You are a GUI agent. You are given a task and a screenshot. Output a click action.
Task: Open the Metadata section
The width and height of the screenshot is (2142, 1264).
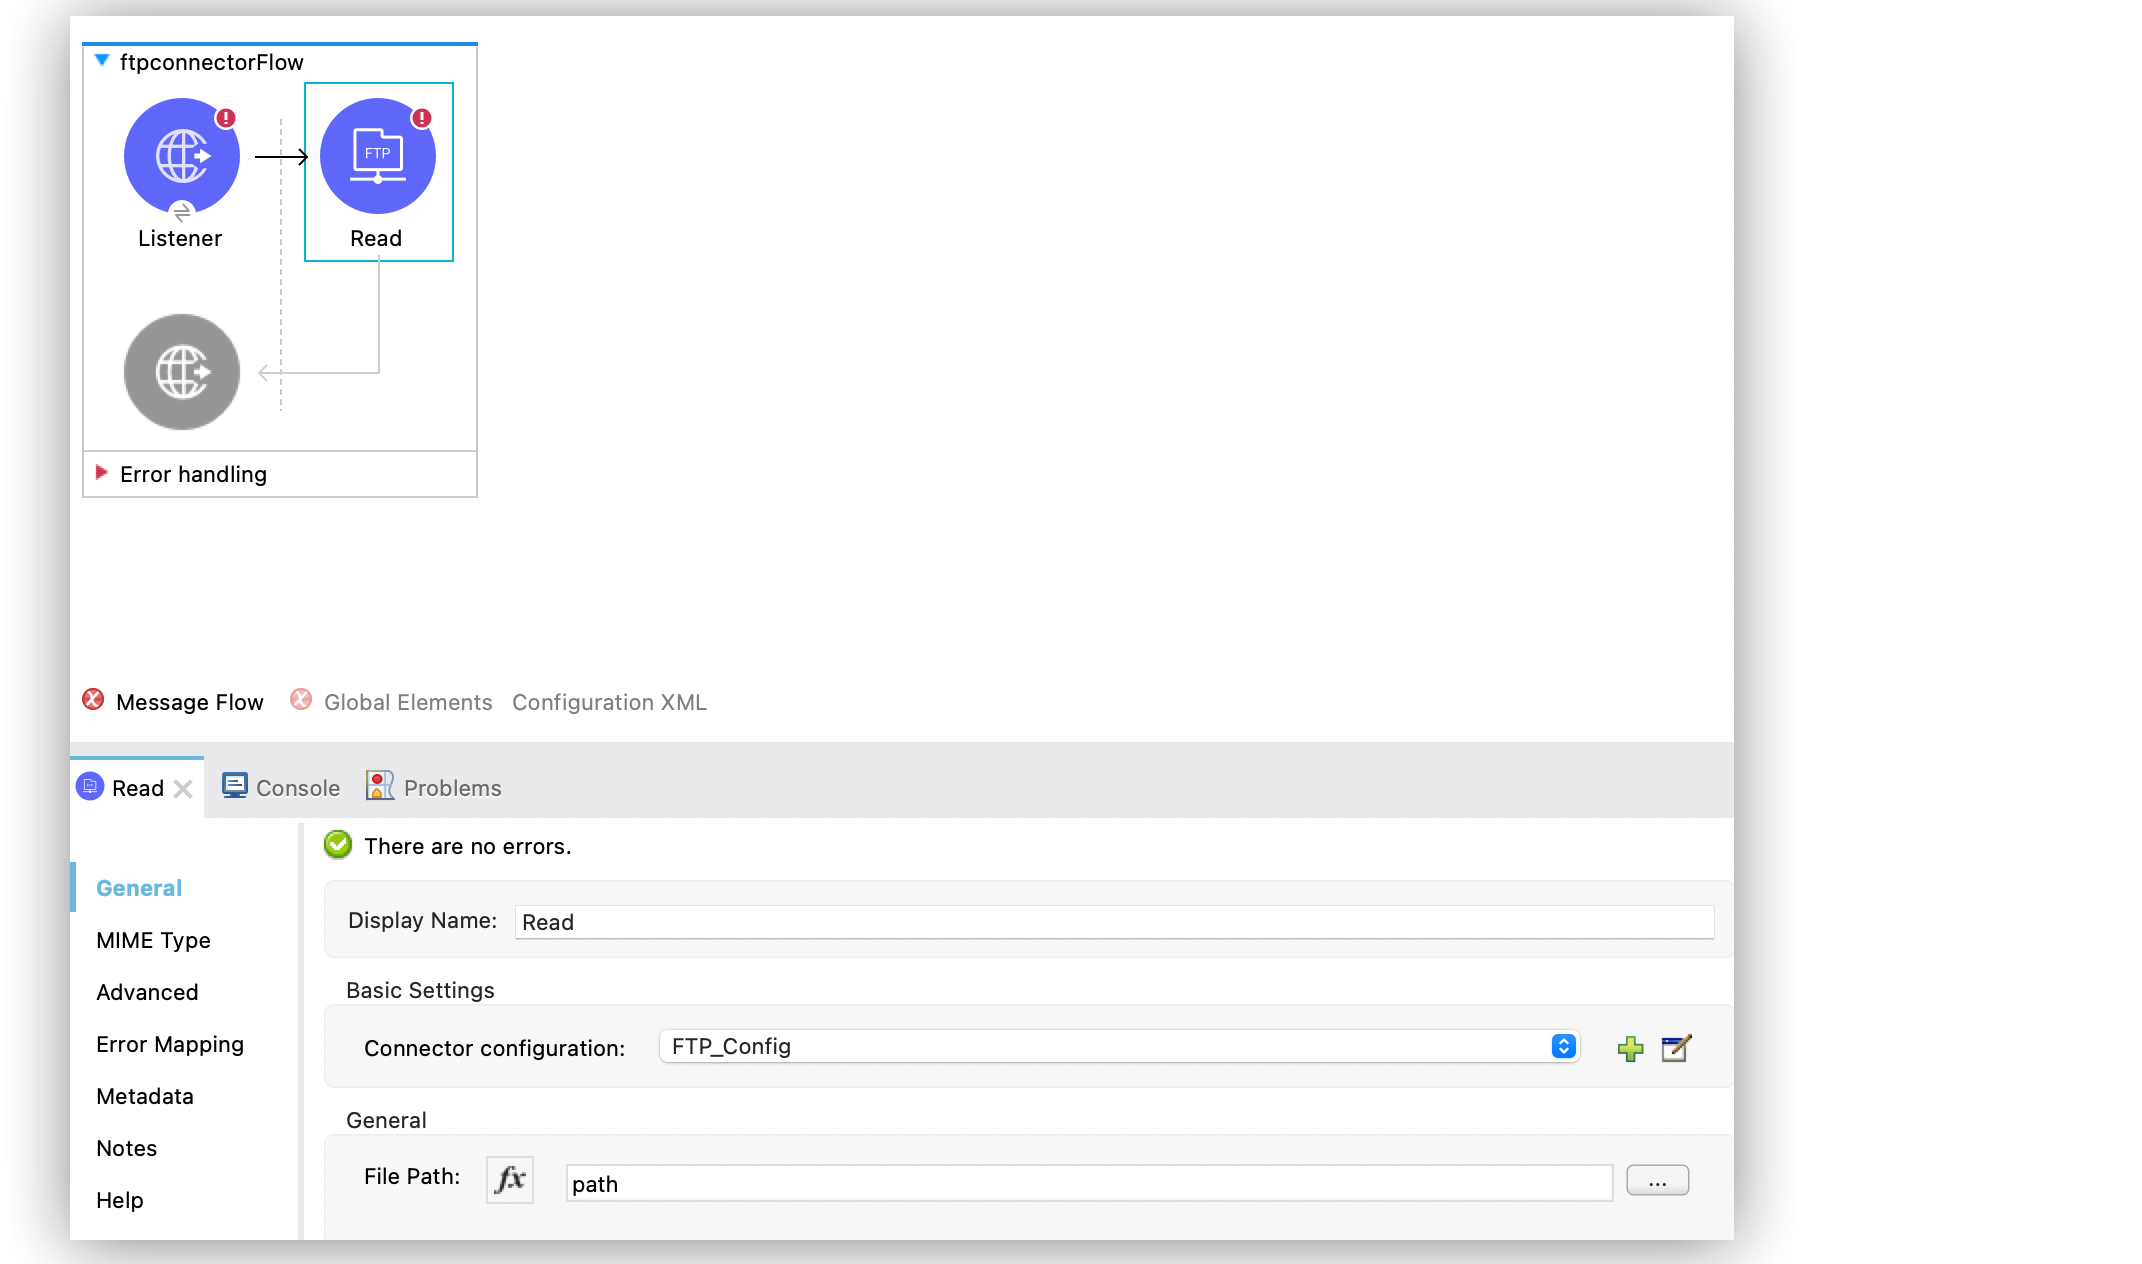(145, 1096)
